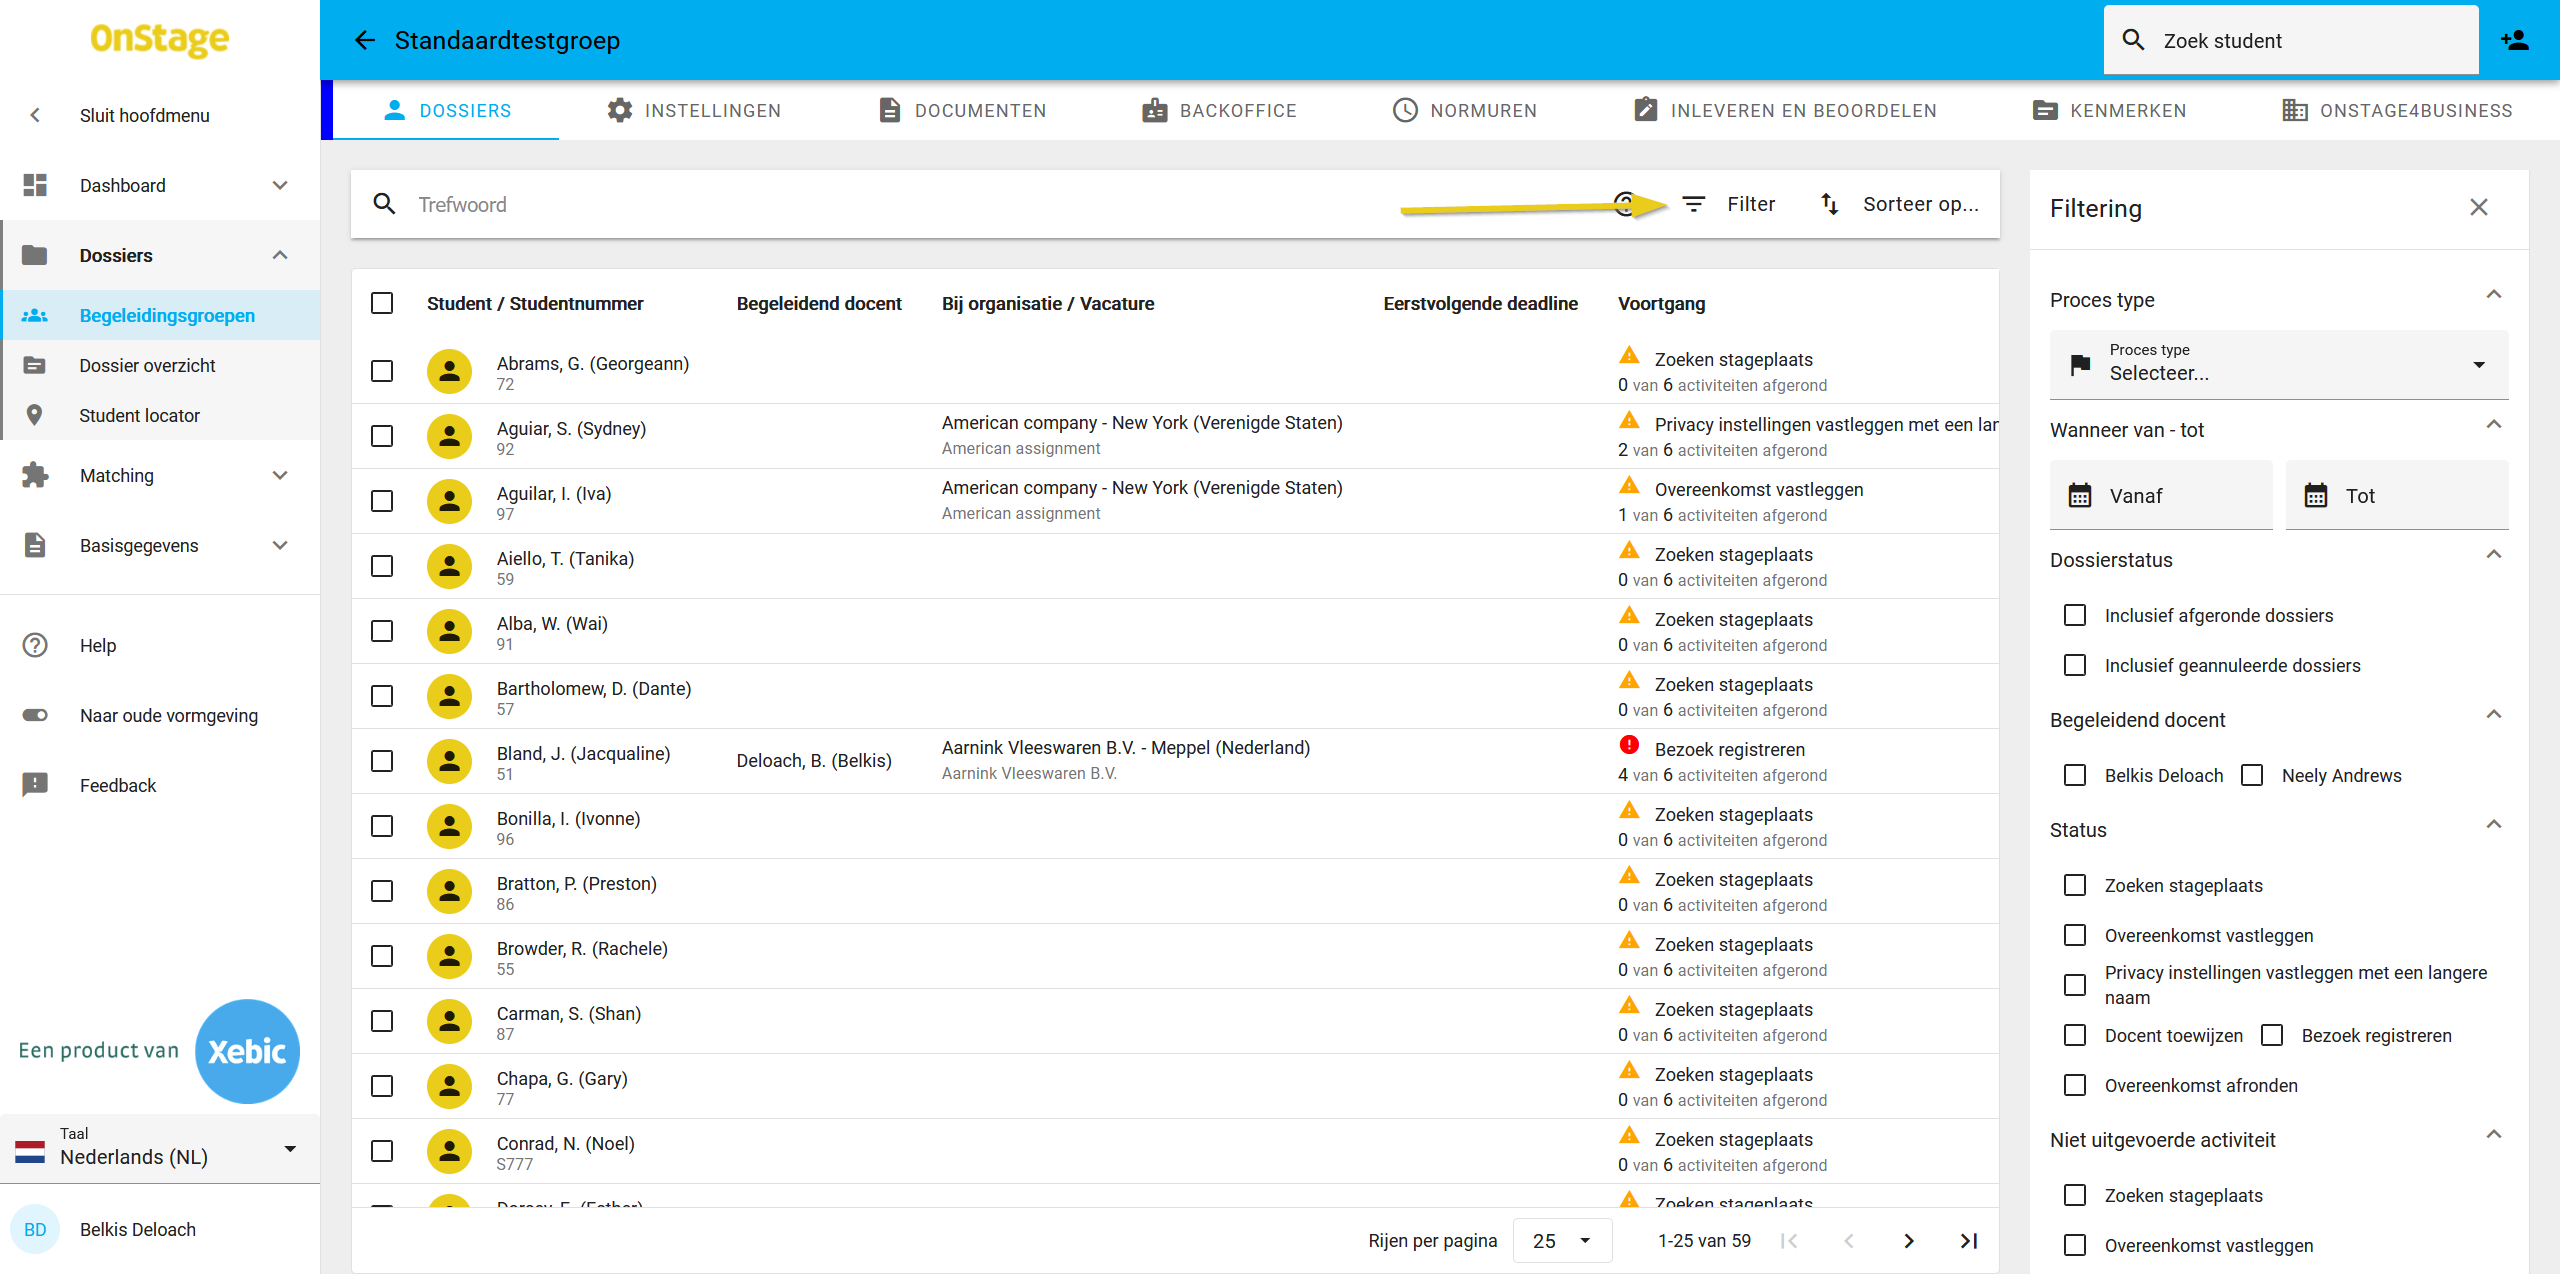Click the Dashboard icon in sidebar
Image resolution: width=2560 pixels, height=1274 pixels.
35,185
